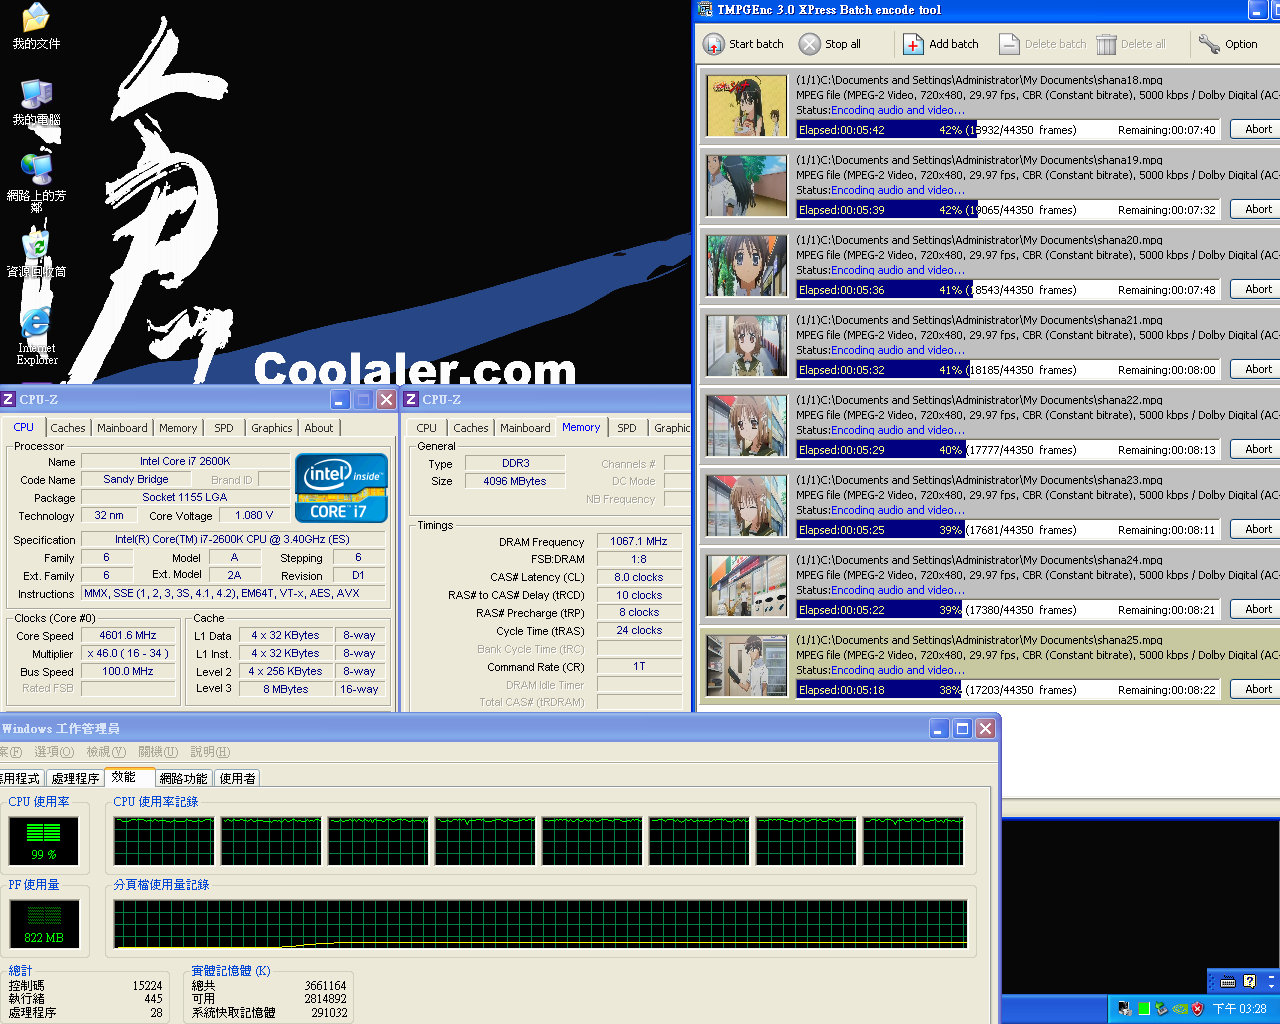This screenshot has width=1280, height=1024.
Task: Click the 822 MB PF usage gauge
Action: coord(44,924)
